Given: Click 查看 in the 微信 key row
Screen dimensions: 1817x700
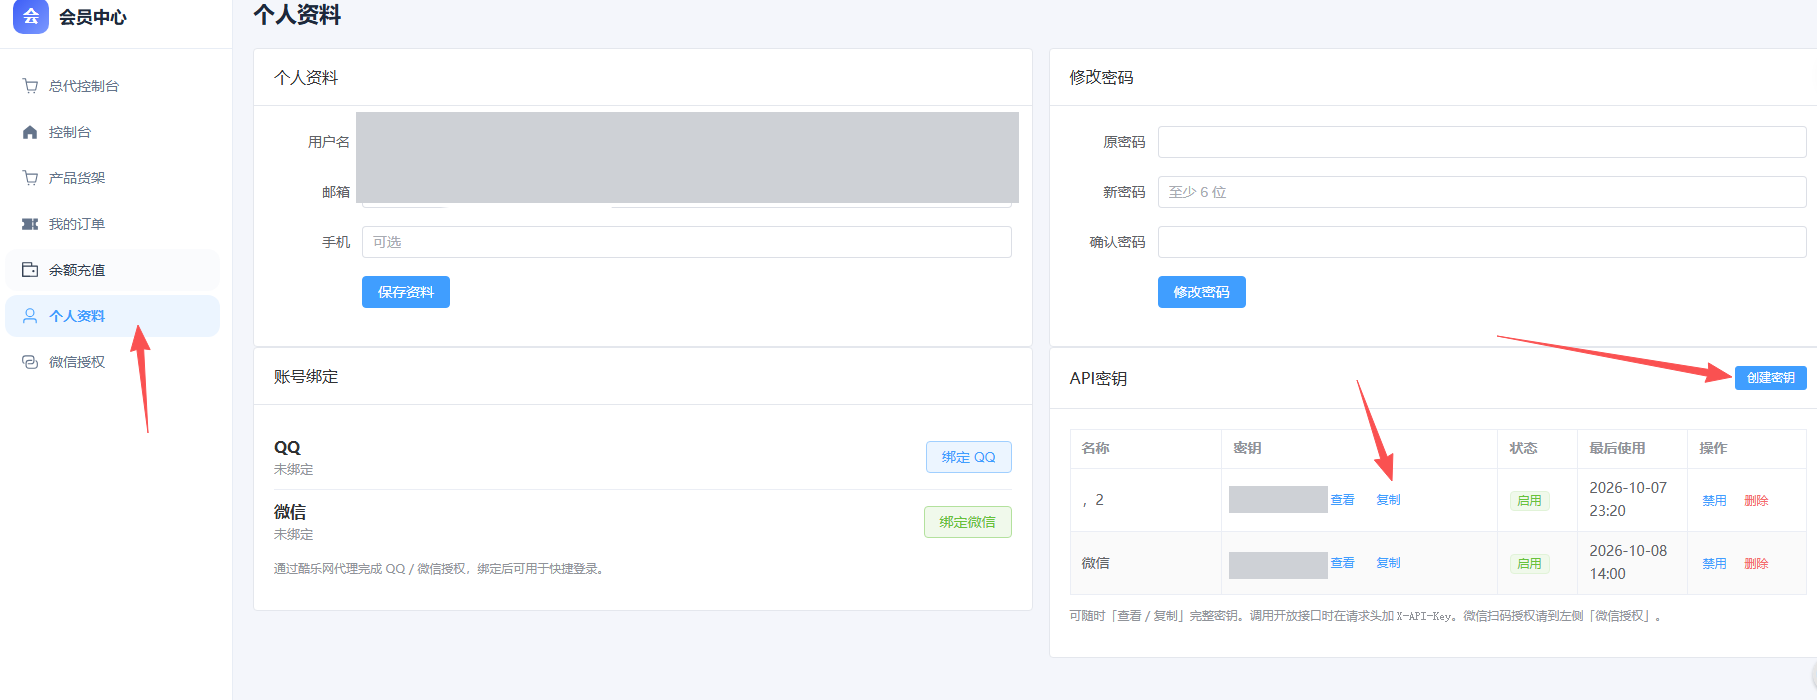Looking at the screenshot, I should pyautogui.click(x=1342, y=563).
